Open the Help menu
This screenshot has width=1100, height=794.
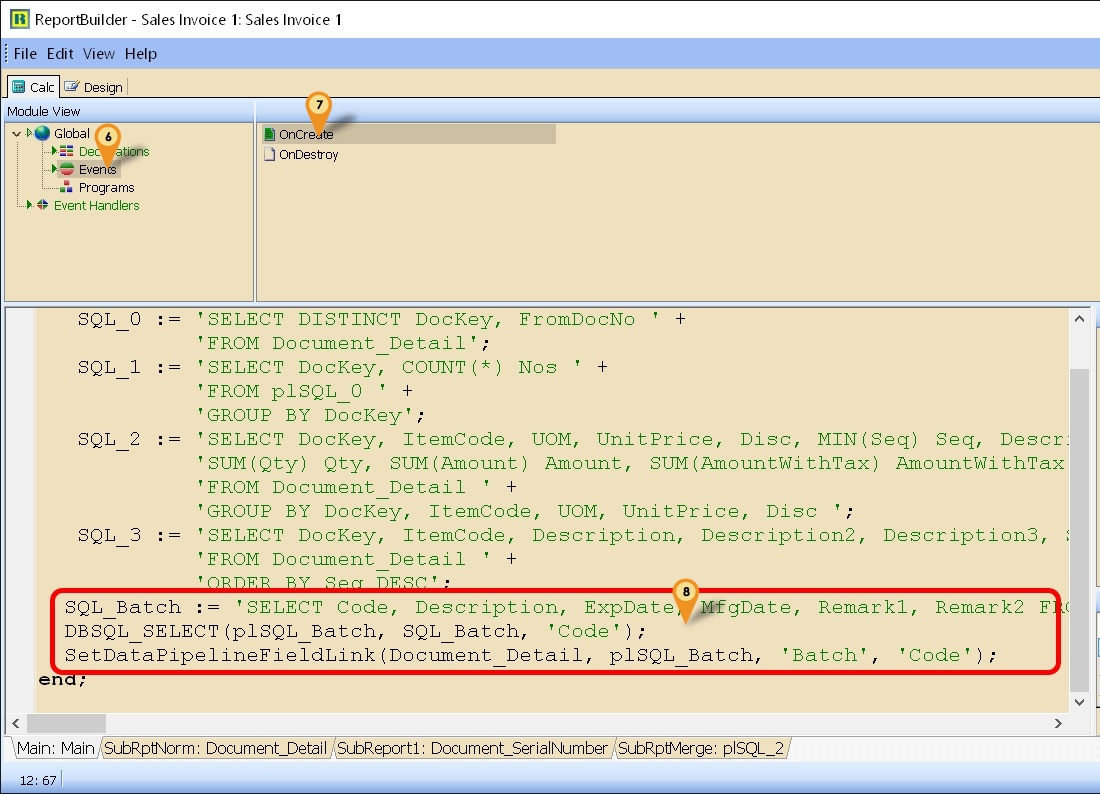coord(140,54)
